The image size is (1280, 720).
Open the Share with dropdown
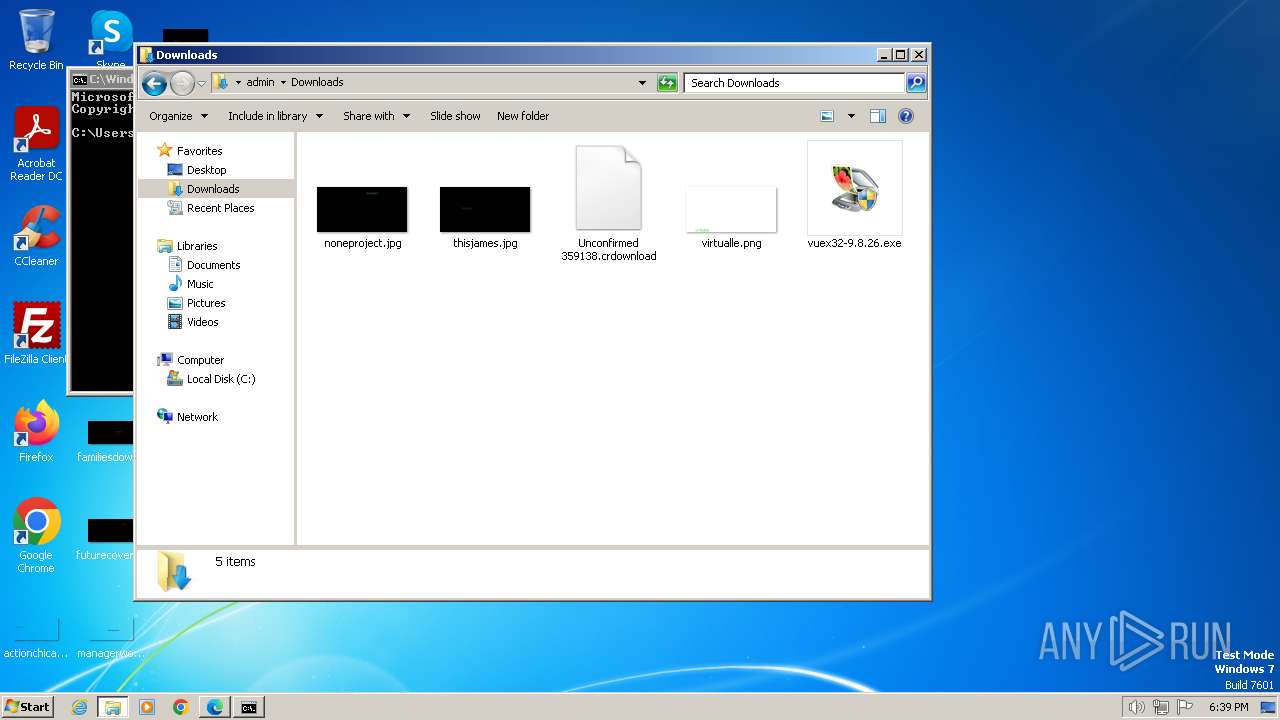pos(376,116)
